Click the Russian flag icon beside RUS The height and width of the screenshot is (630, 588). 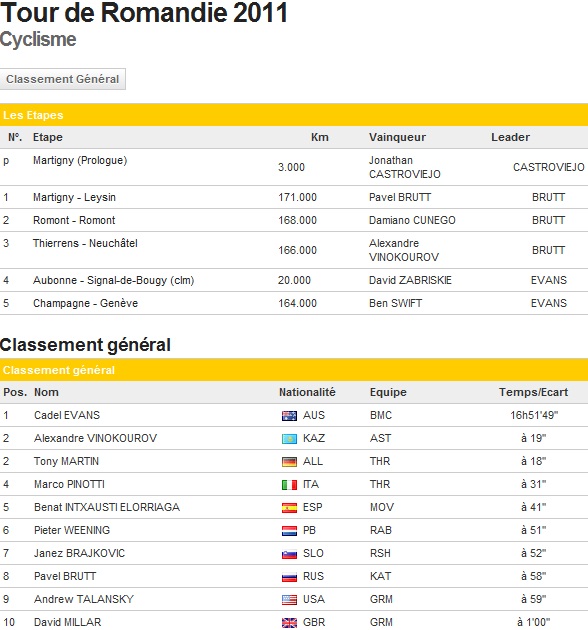289,577
